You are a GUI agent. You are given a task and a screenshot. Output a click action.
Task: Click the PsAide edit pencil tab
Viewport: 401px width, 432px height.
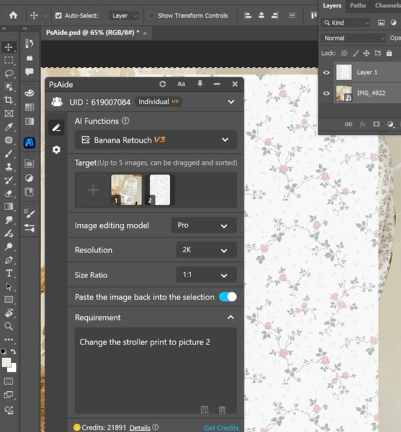click(56, 127)
